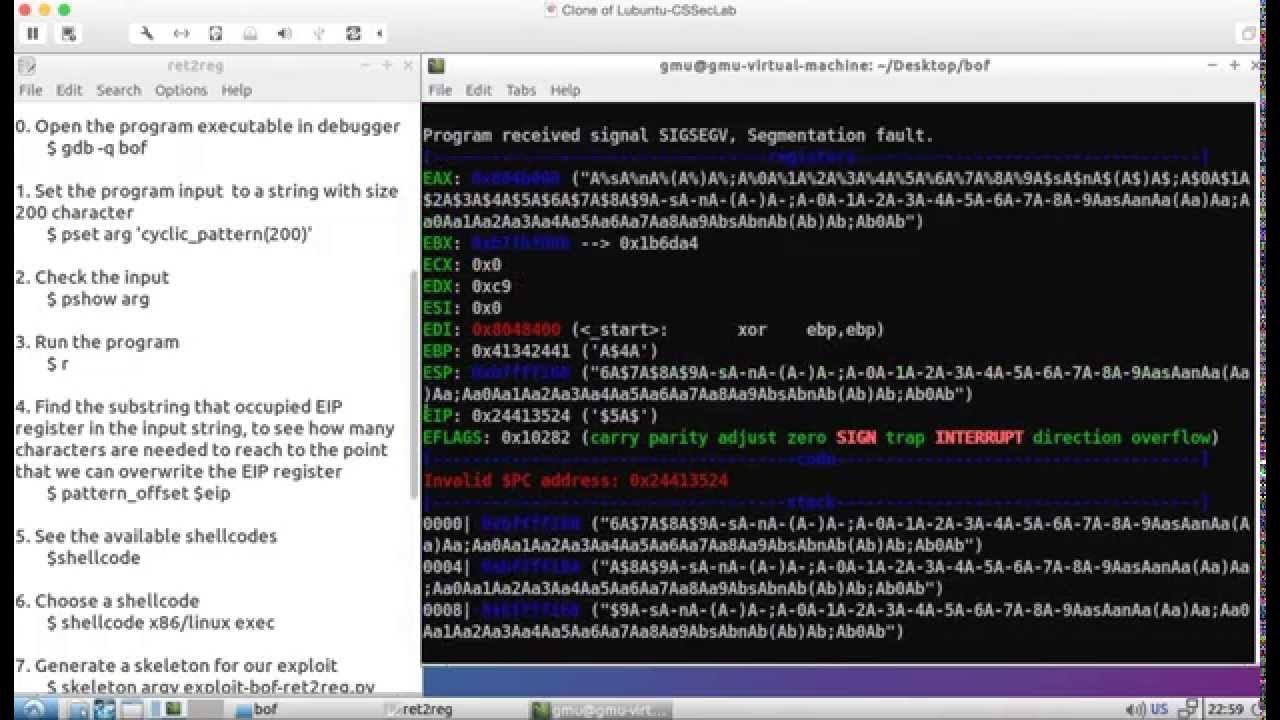Click '5. See the available shellcodes'
This screenshot has height=720, width=1280.
pyautogui.click(x=146, y=536)
